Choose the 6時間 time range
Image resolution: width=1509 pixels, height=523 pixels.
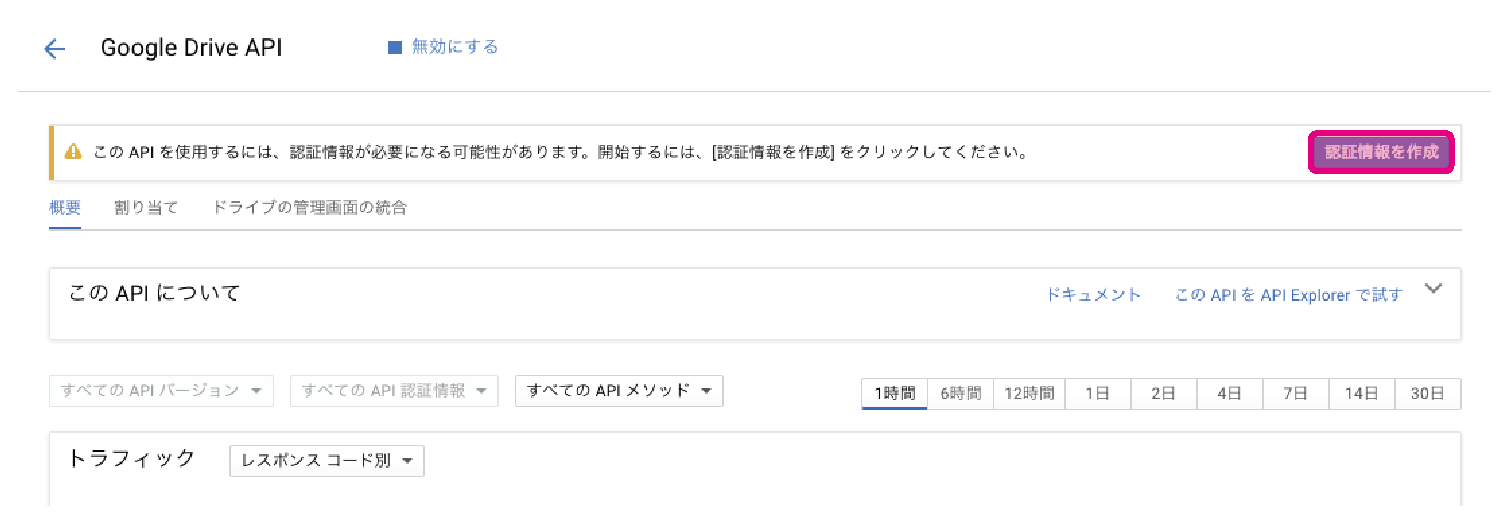click(x=961, y=394)
